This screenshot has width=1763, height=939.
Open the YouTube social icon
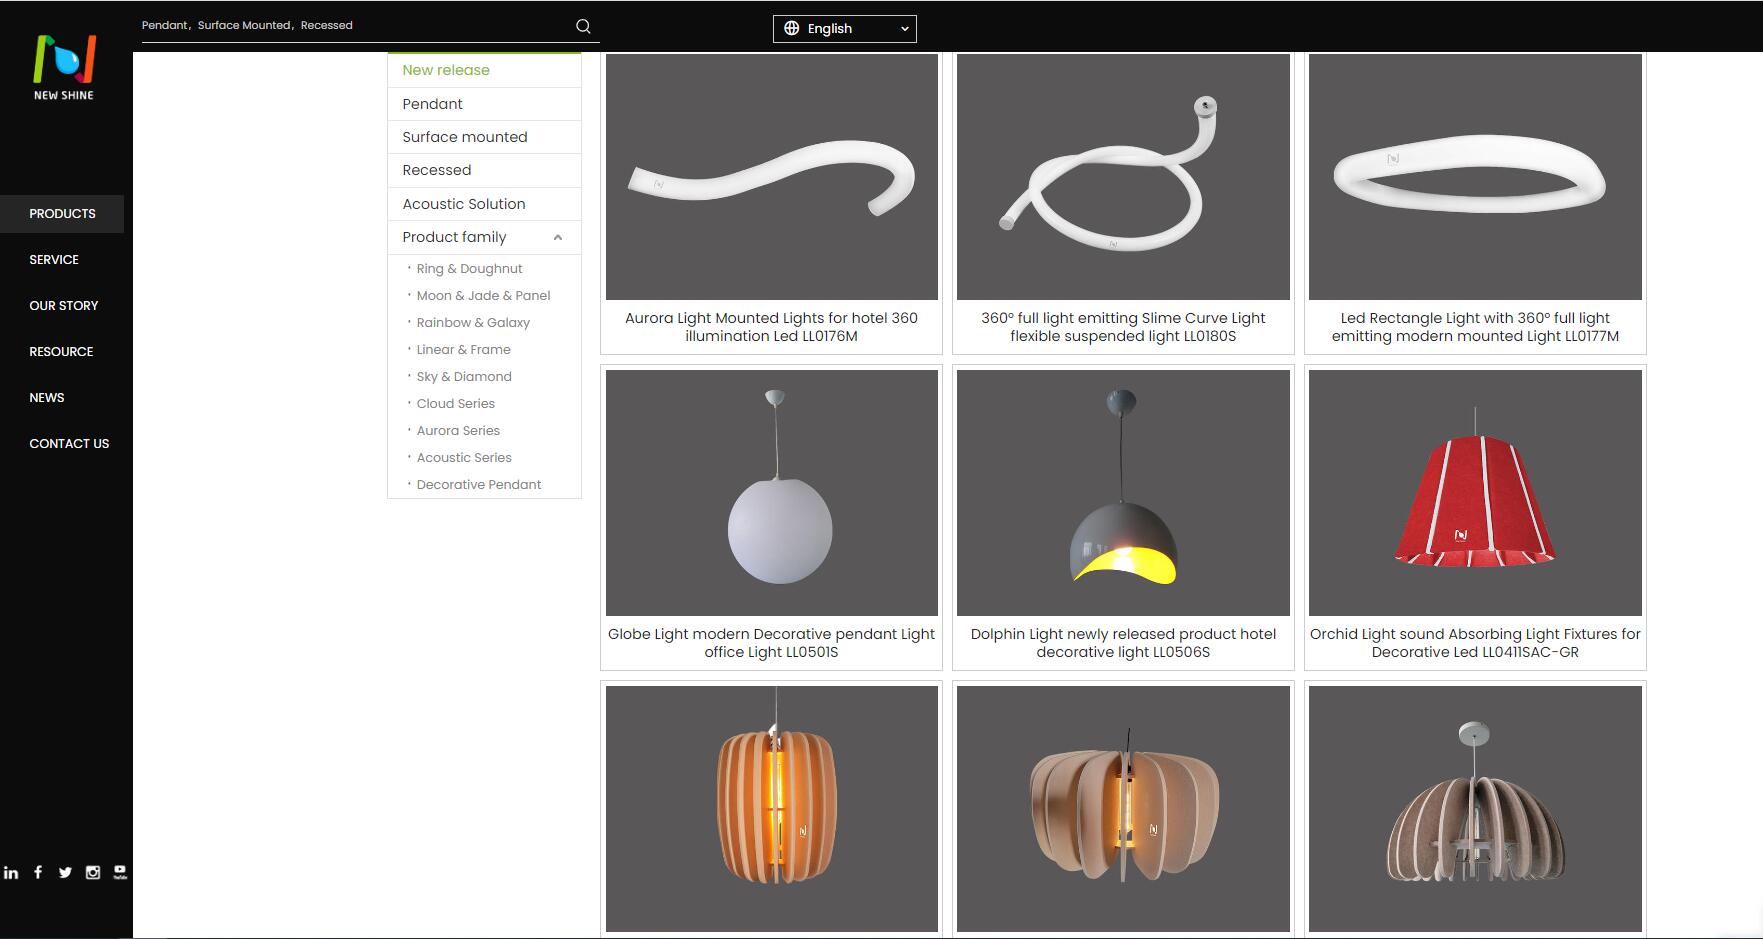(120, 872)
